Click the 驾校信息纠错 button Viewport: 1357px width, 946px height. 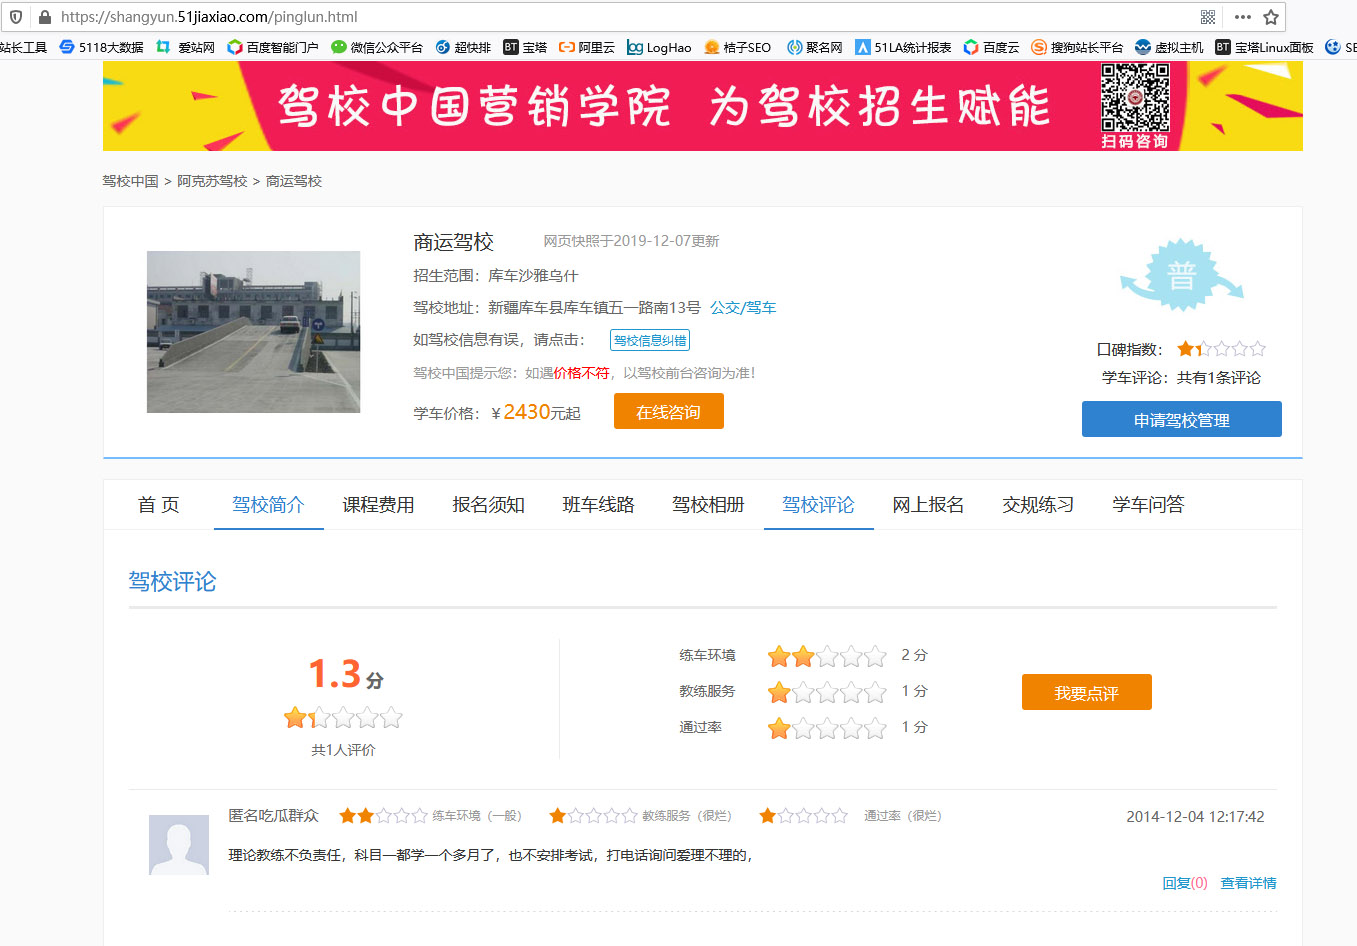tap(650, 341)
